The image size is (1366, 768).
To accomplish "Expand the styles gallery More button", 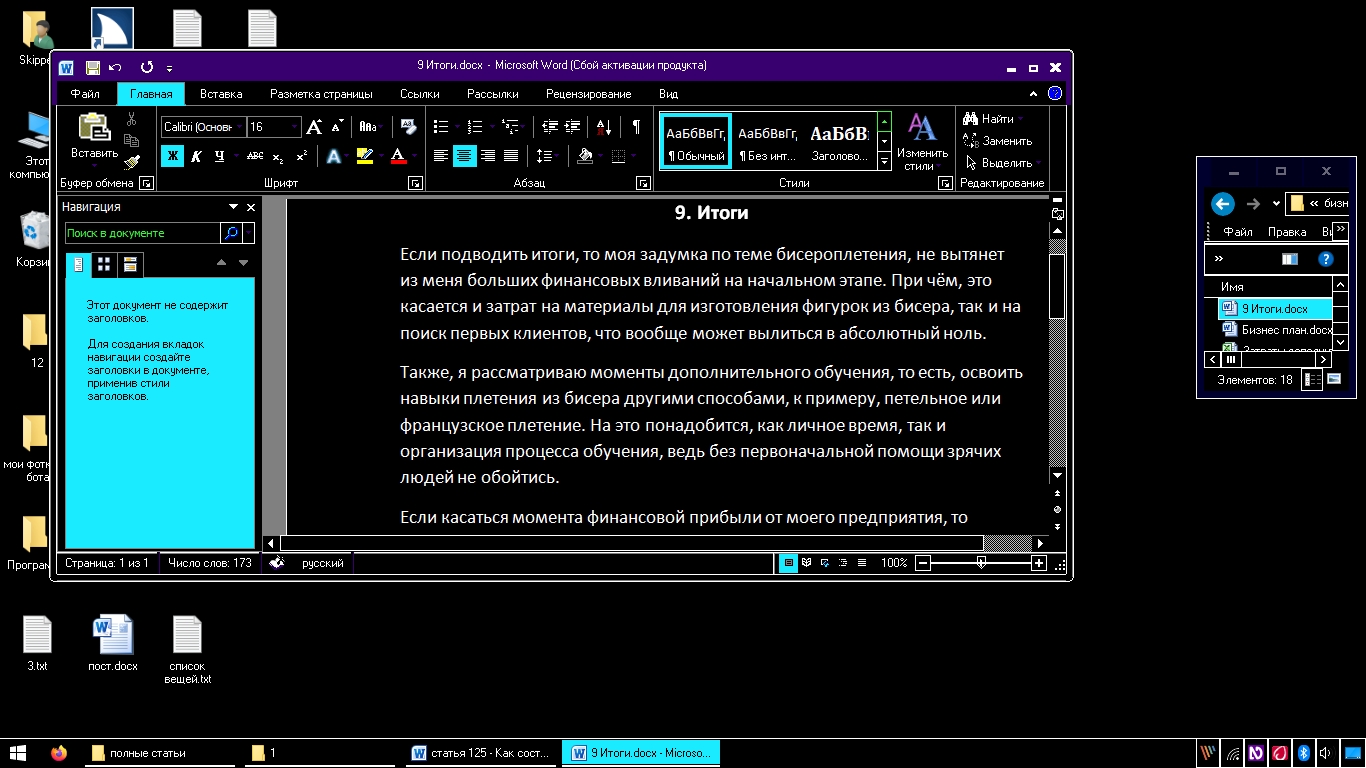I will point(884,162).
